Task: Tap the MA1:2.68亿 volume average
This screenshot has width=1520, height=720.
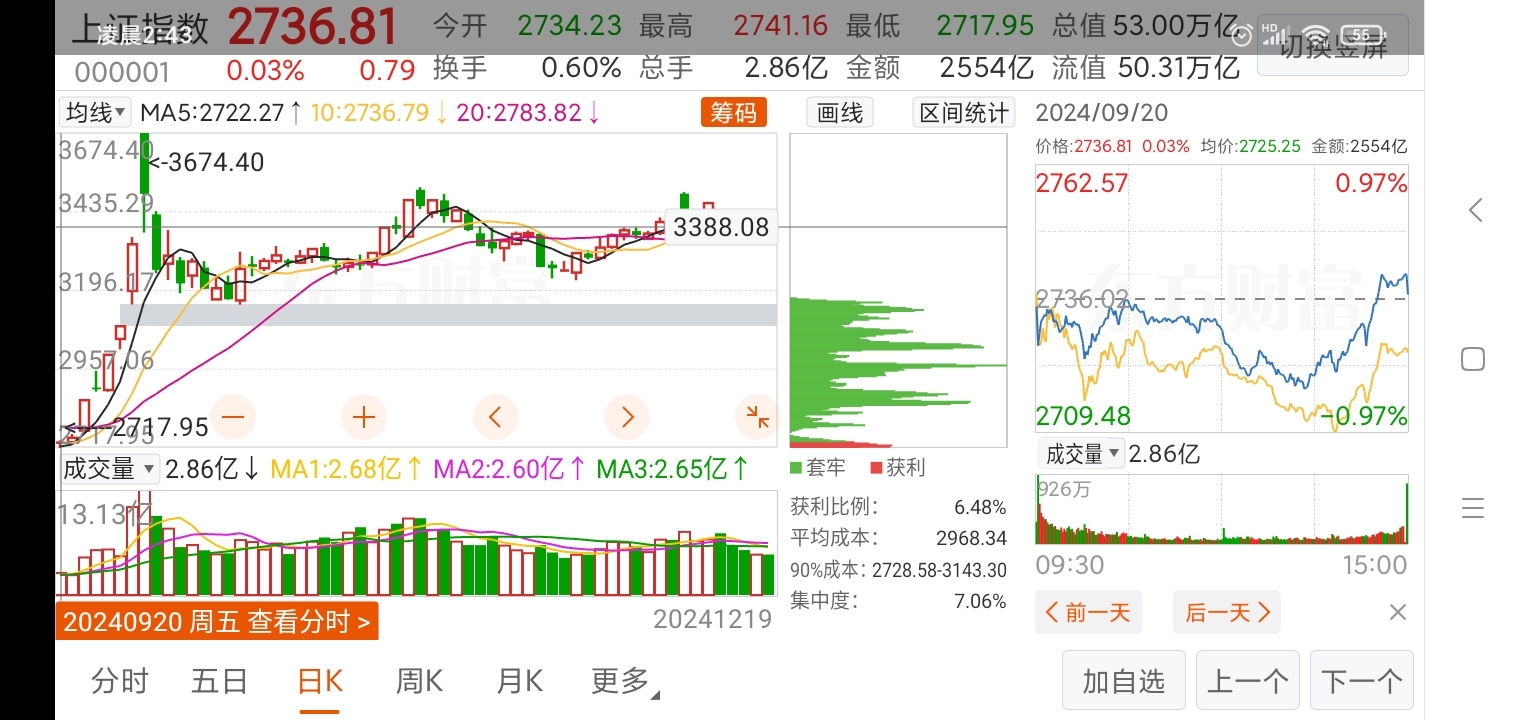Action: (x=346, y=468)
